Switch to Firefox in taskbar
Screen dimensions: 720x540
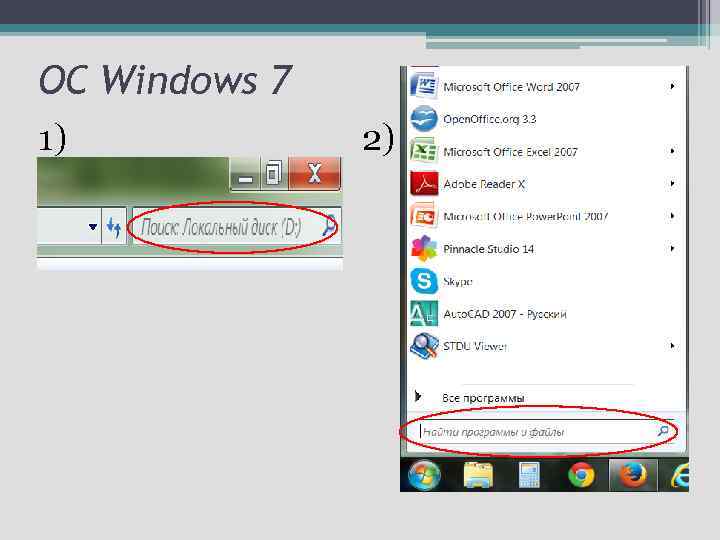click(633, 475)
